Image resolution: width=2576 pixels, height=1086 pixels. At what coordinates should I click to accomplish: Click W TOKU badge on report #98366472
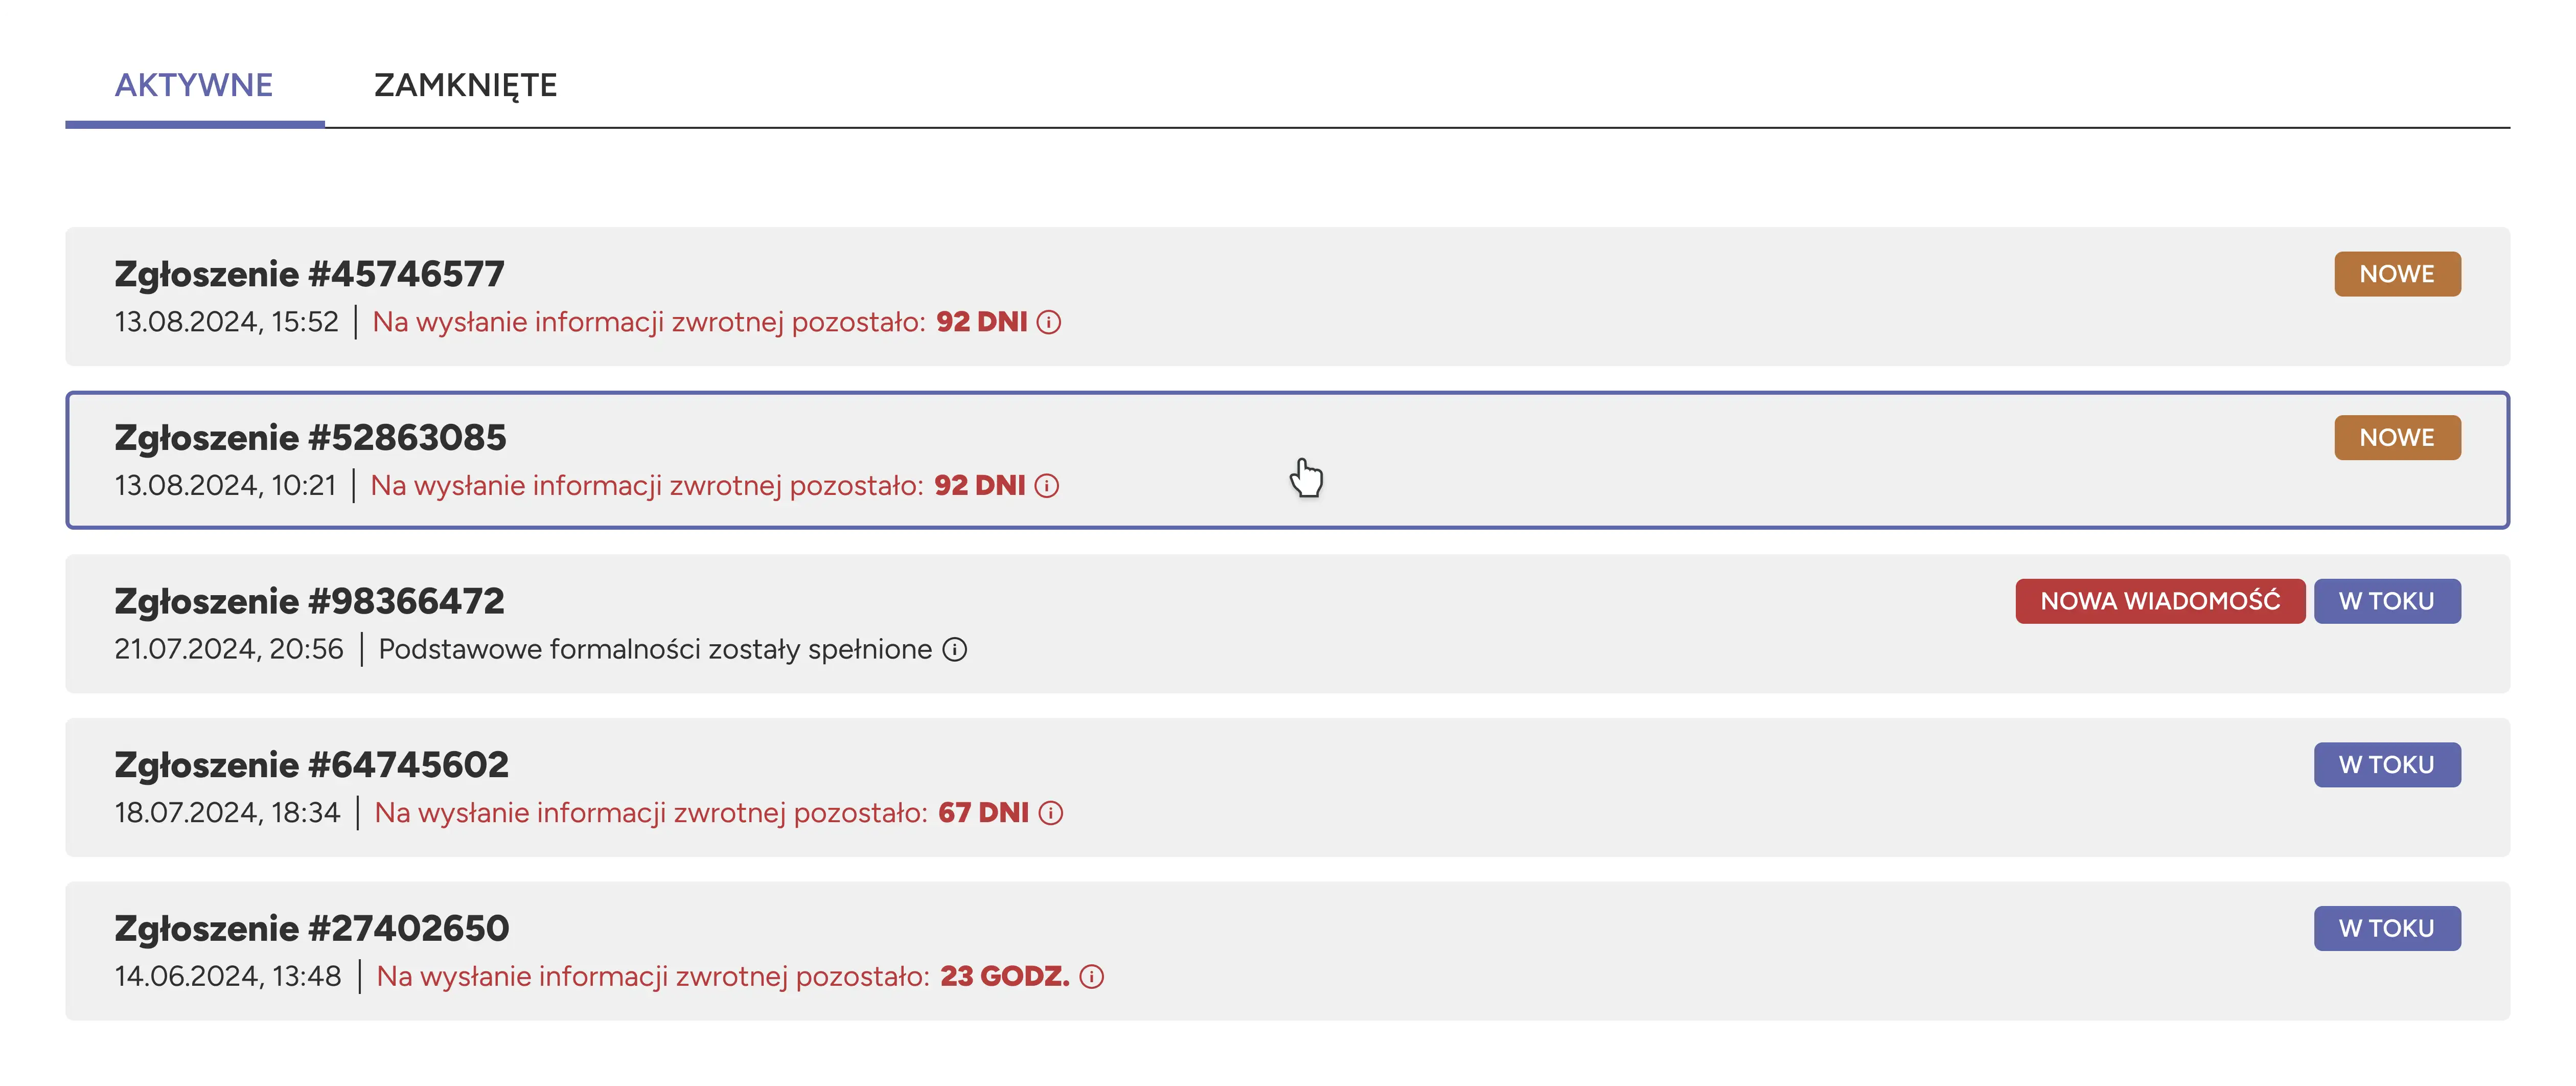[2387, 601]
